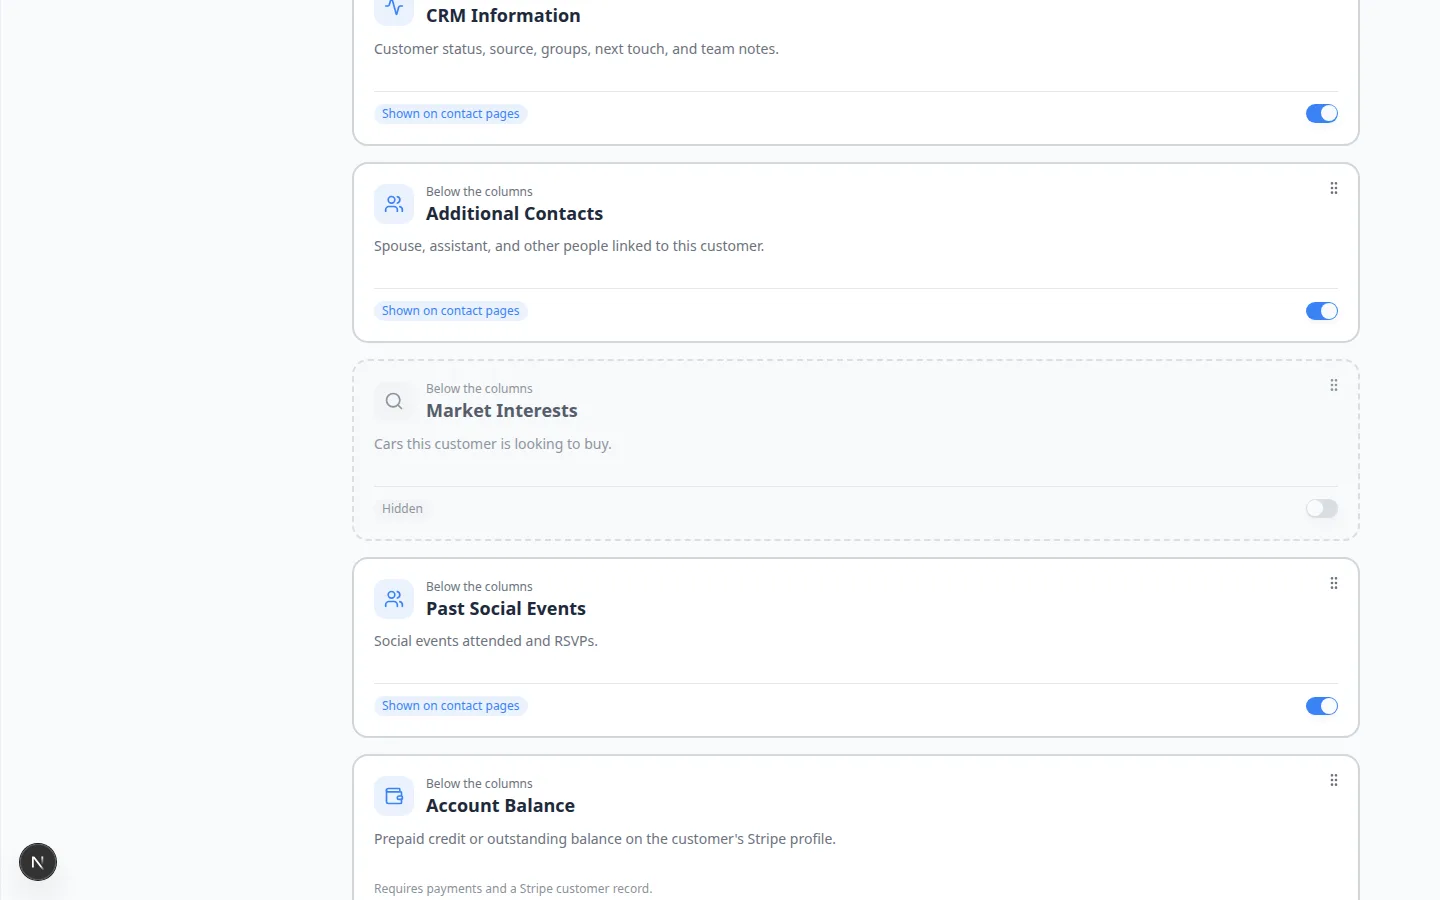Click 'Below the columns' label above Past Social Events

[x=479, y=587]
